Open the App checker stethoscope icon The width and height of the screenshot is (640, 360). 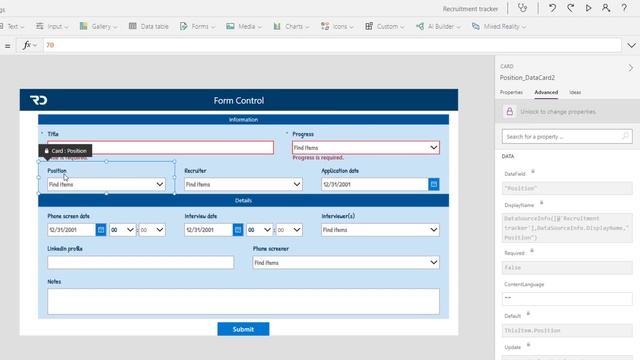click(x=522, y=8)
